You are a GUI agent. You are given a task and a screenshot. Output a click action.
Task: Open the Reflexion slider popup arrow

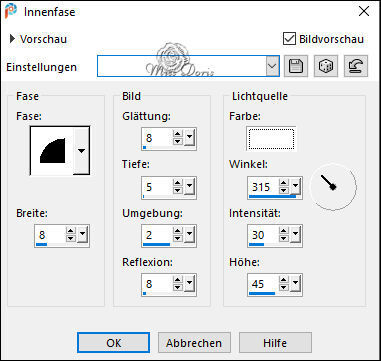click(189, 284)
